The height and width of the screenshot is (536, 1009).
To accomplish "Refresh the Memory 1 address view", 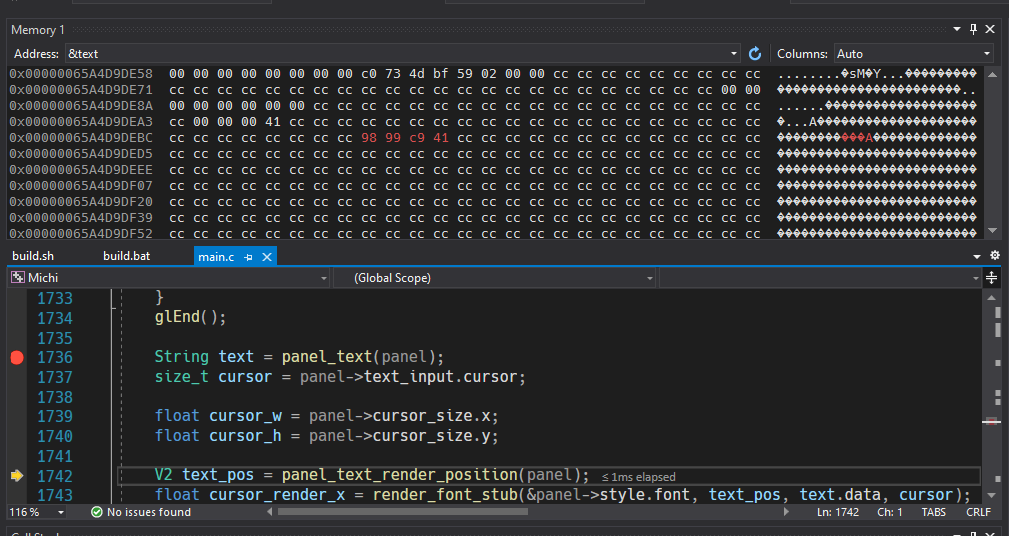I will tap(755, 53).
